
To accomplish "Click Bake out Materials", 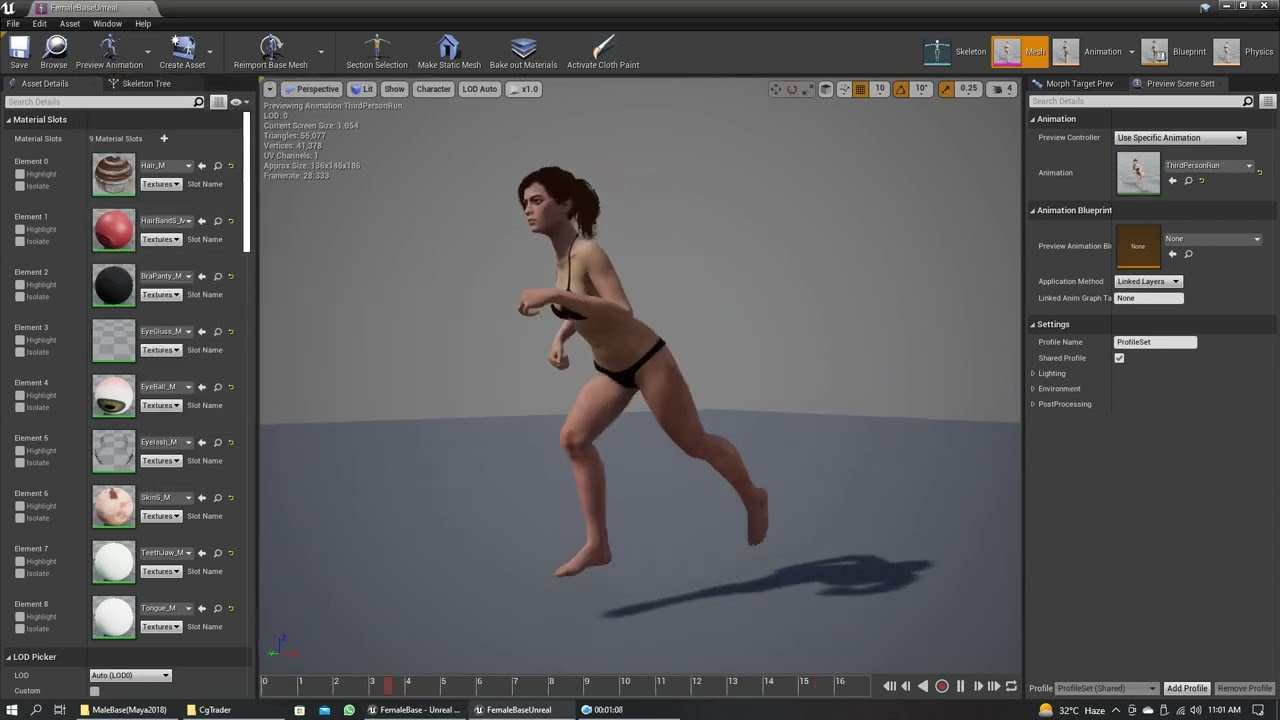I will tap(523, 52).
